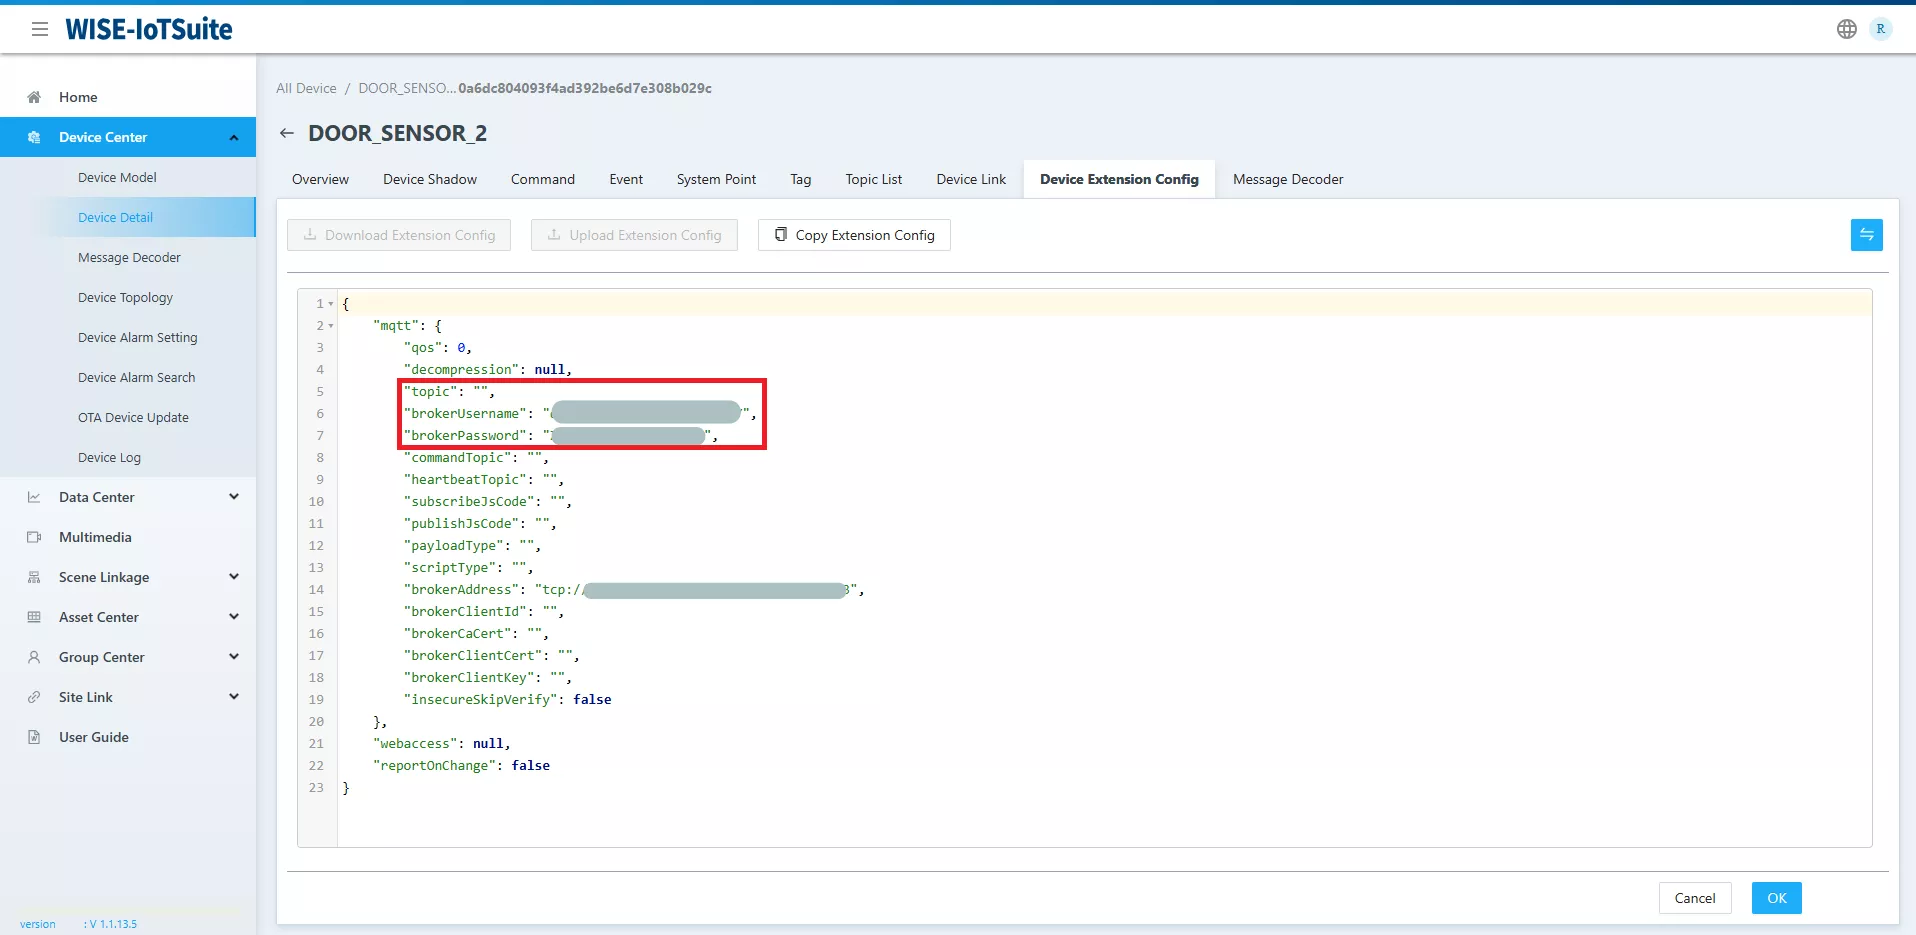The width and height of the screenshot is (1916, 935).
Task: Click the Multimedia camera icon
Action: 34,537
